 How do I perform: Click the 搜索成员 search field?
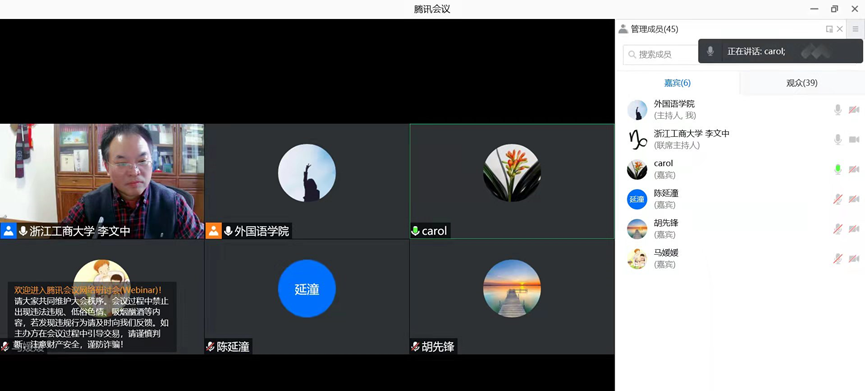[661, 55]
